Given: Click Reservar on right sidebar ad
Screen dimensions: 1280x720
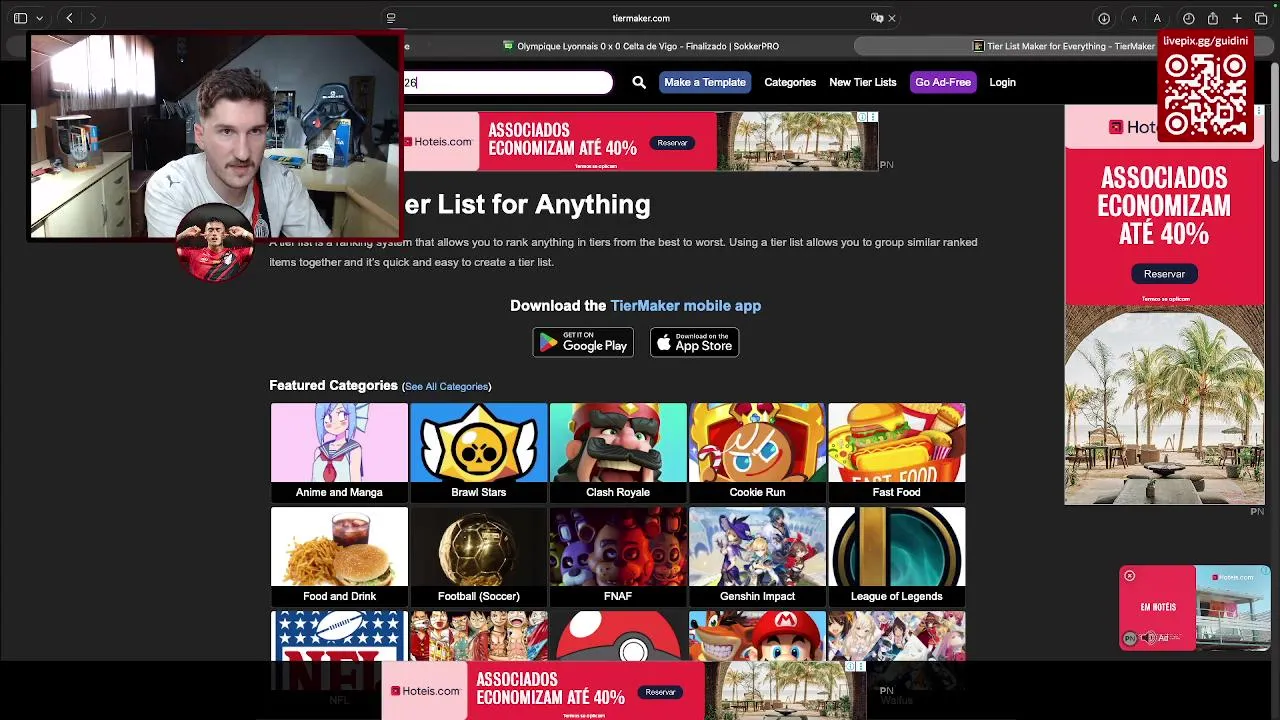Looking at the screenshot, I should pos(1164,274).
